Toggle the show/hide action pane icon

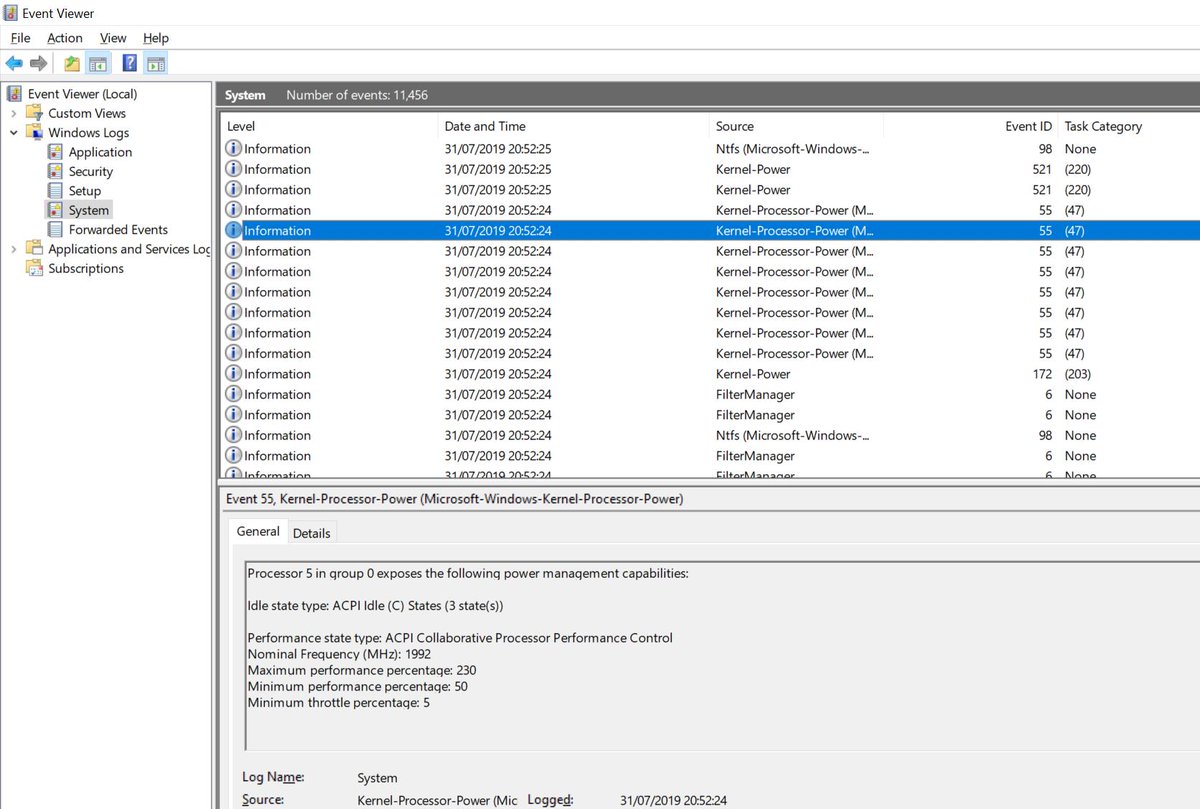(x=155, y=64)
